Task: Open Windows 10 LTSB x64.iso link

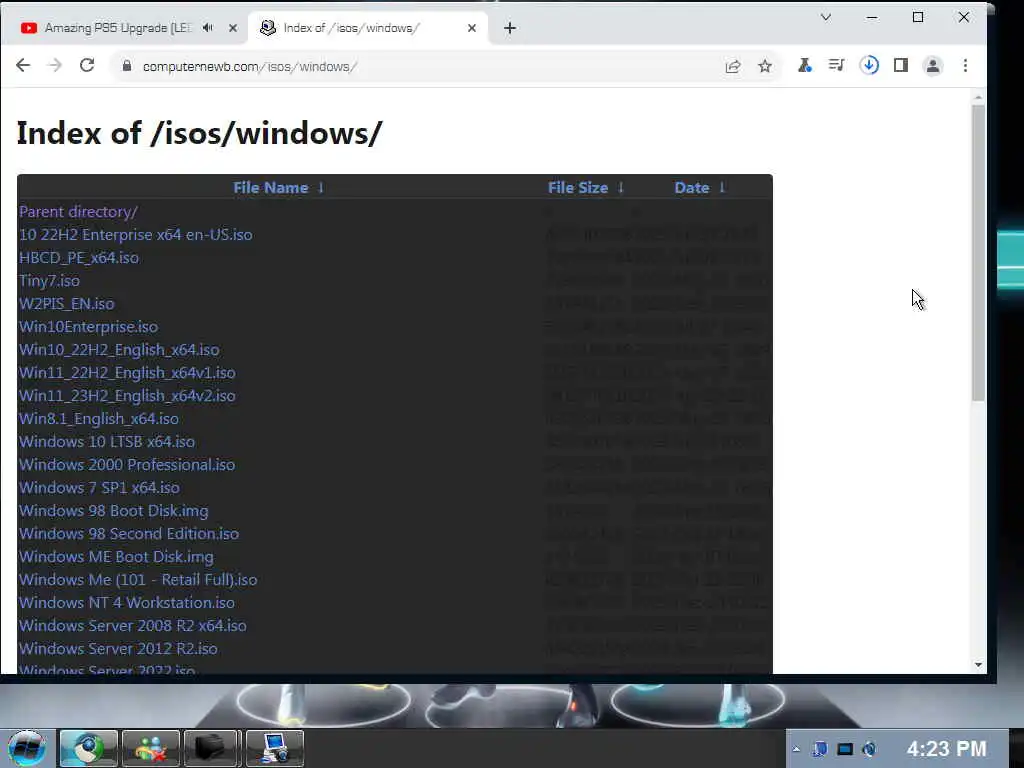Action: tap(107, 441)
